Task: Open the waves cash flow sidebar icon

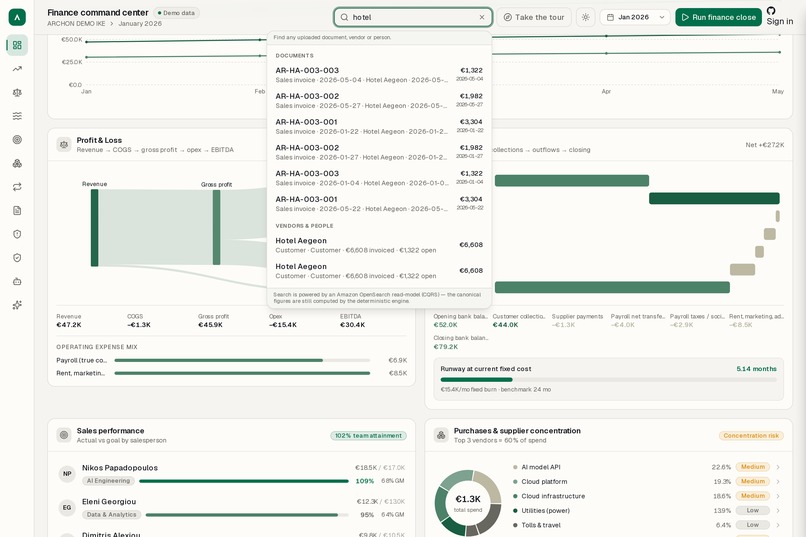Action: click(x=17, y=116)
